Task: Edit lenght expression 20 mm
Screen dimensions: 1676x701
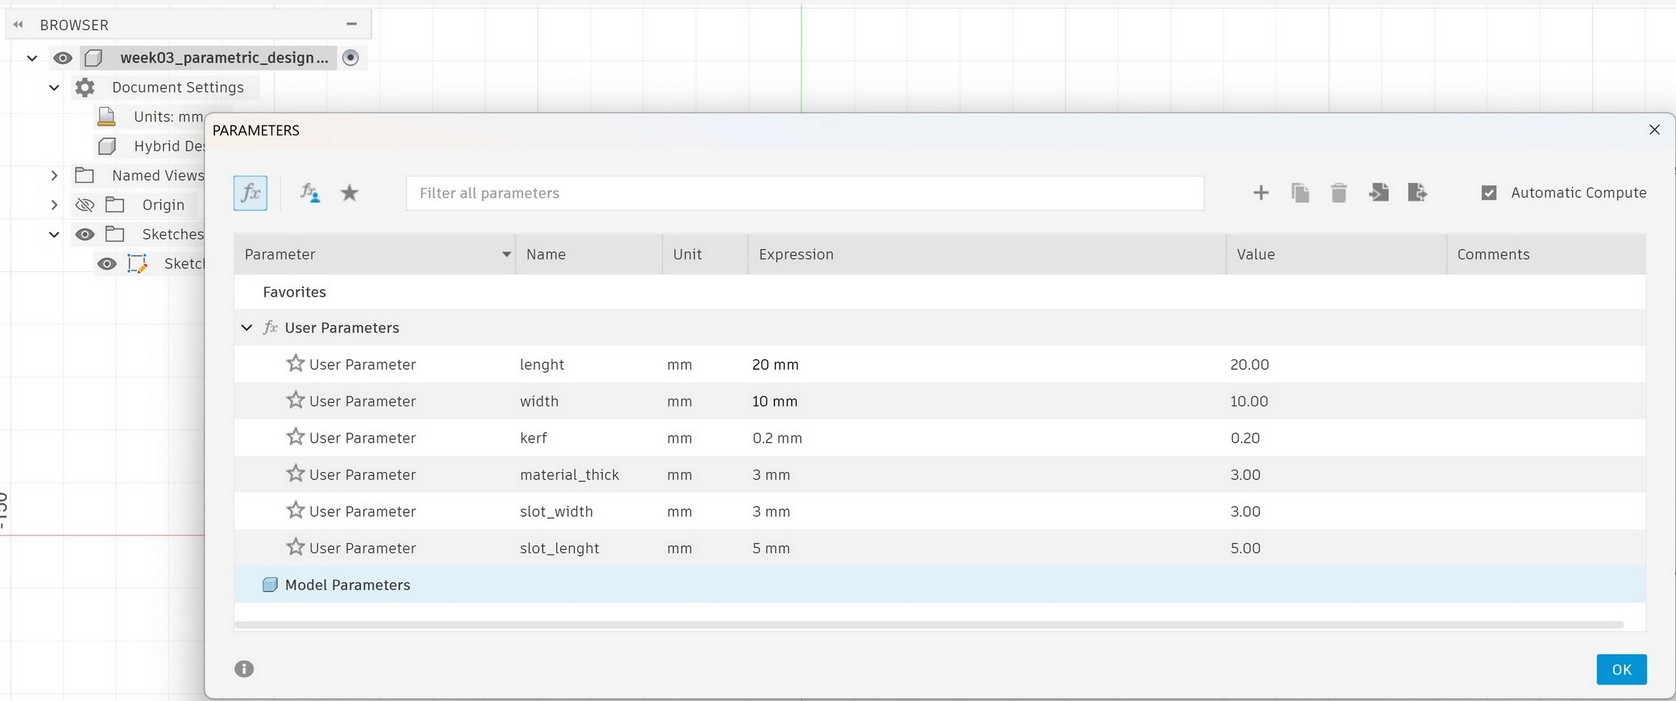Action: coord(775,364)
